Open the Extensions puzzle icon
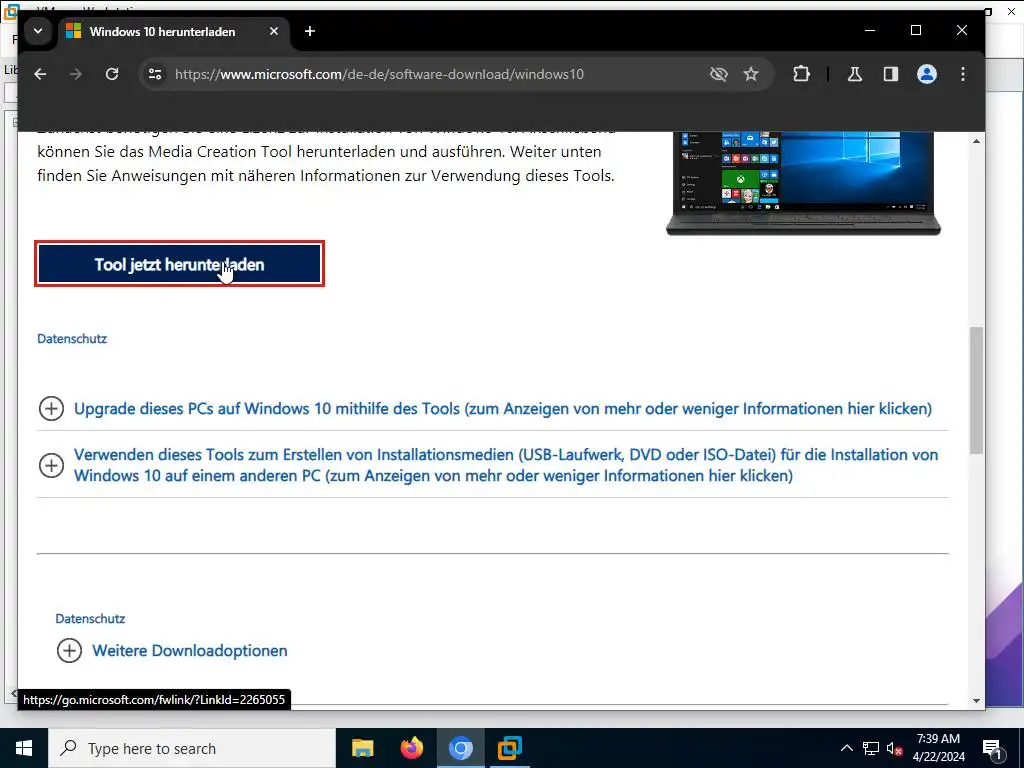1024x768 pixels. pyautogui.click(x=801, y=74)
